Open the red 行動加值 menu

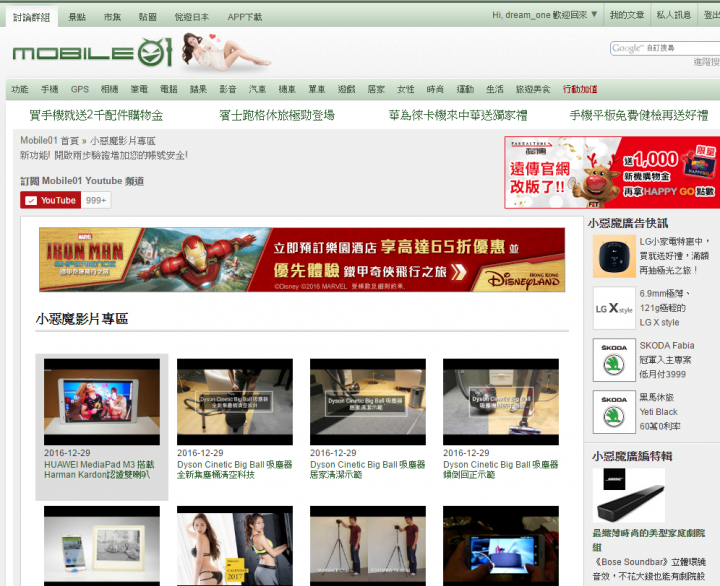(580, 89)
